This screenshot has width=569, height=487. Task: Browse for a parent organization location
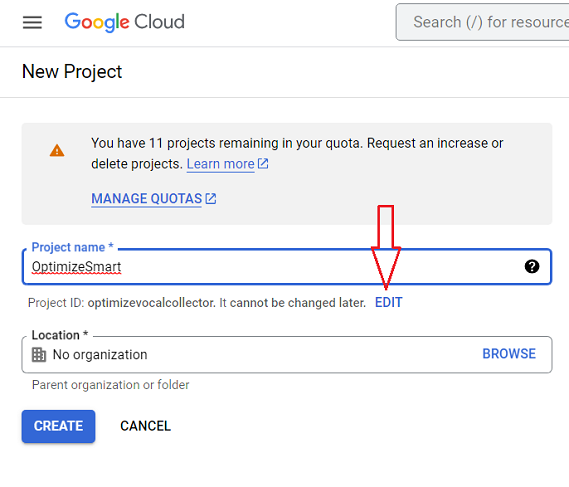point(509,353)
